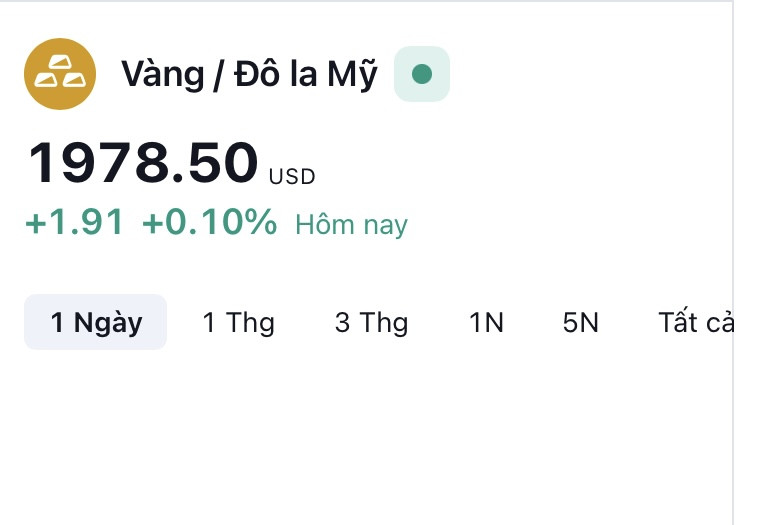The image size is (776, 525).
Task: Click the widget's right edge divider line
Action: pyautogui.click(x=733, y=262)
